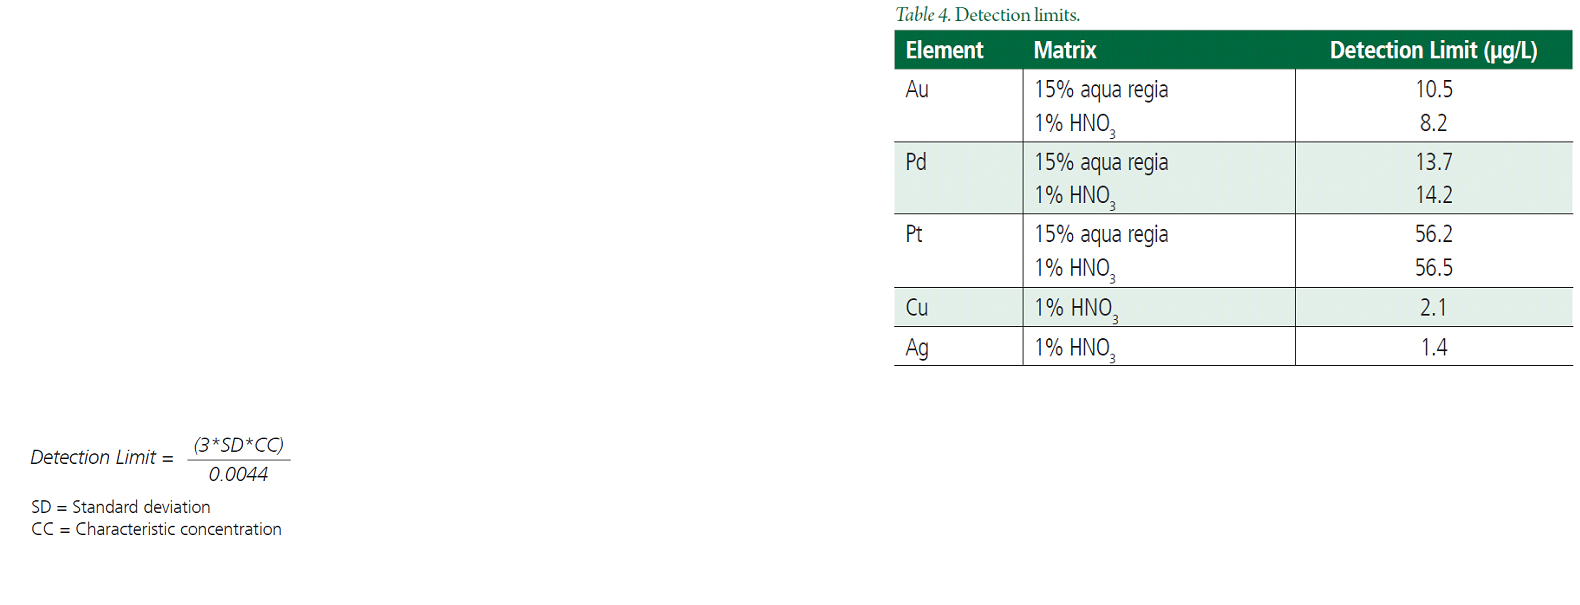1580x605 pixels.
Task: Click the 10.5 detection limit value
Action: click(1433, 89)
